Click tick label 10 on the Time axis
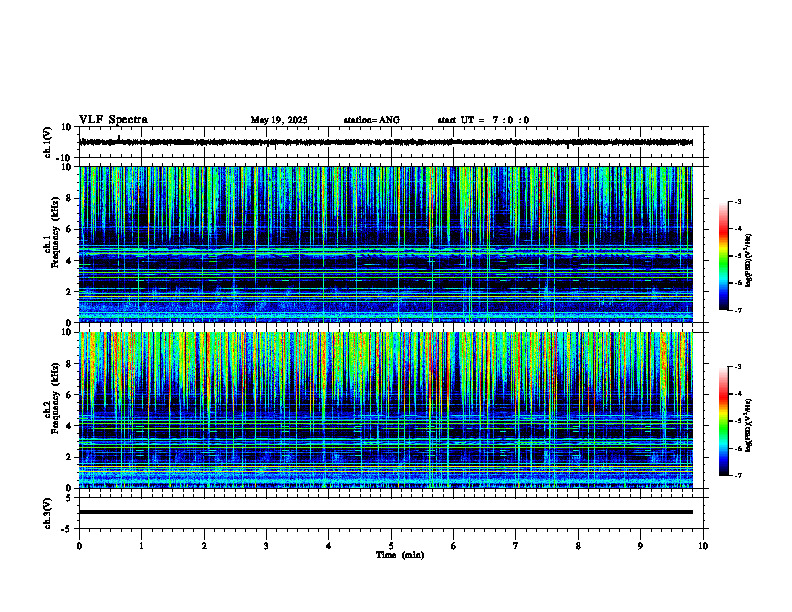This screenshot has width=792, height=612. [703, 546]
